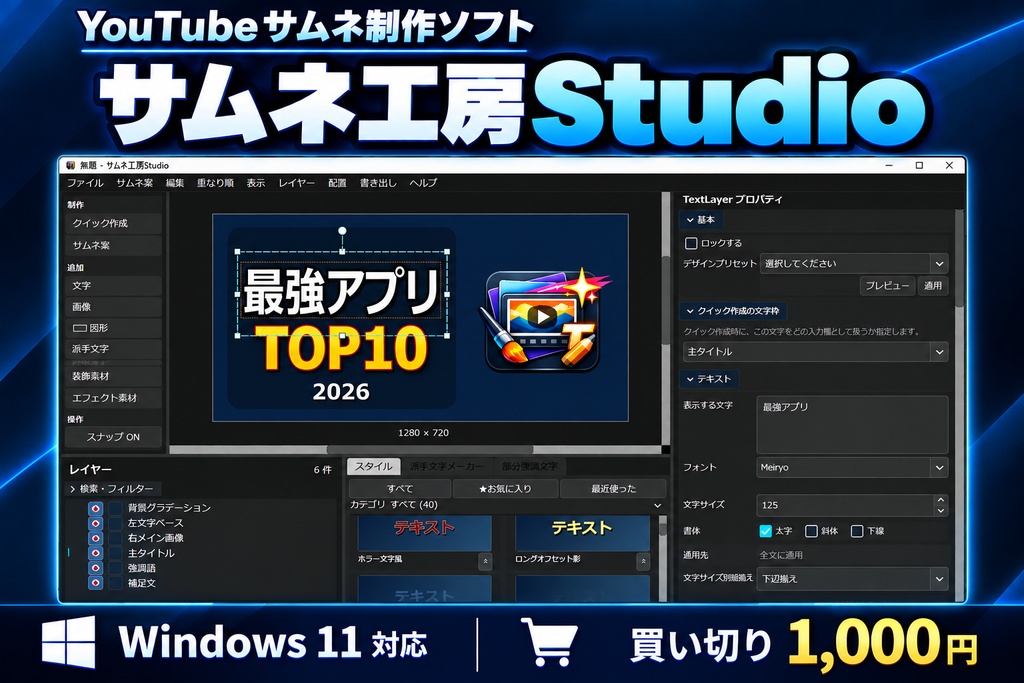Screen dimensions: 1024x683
Task: Enable the 斜体 italic checkbox
Action: point(811,531)
